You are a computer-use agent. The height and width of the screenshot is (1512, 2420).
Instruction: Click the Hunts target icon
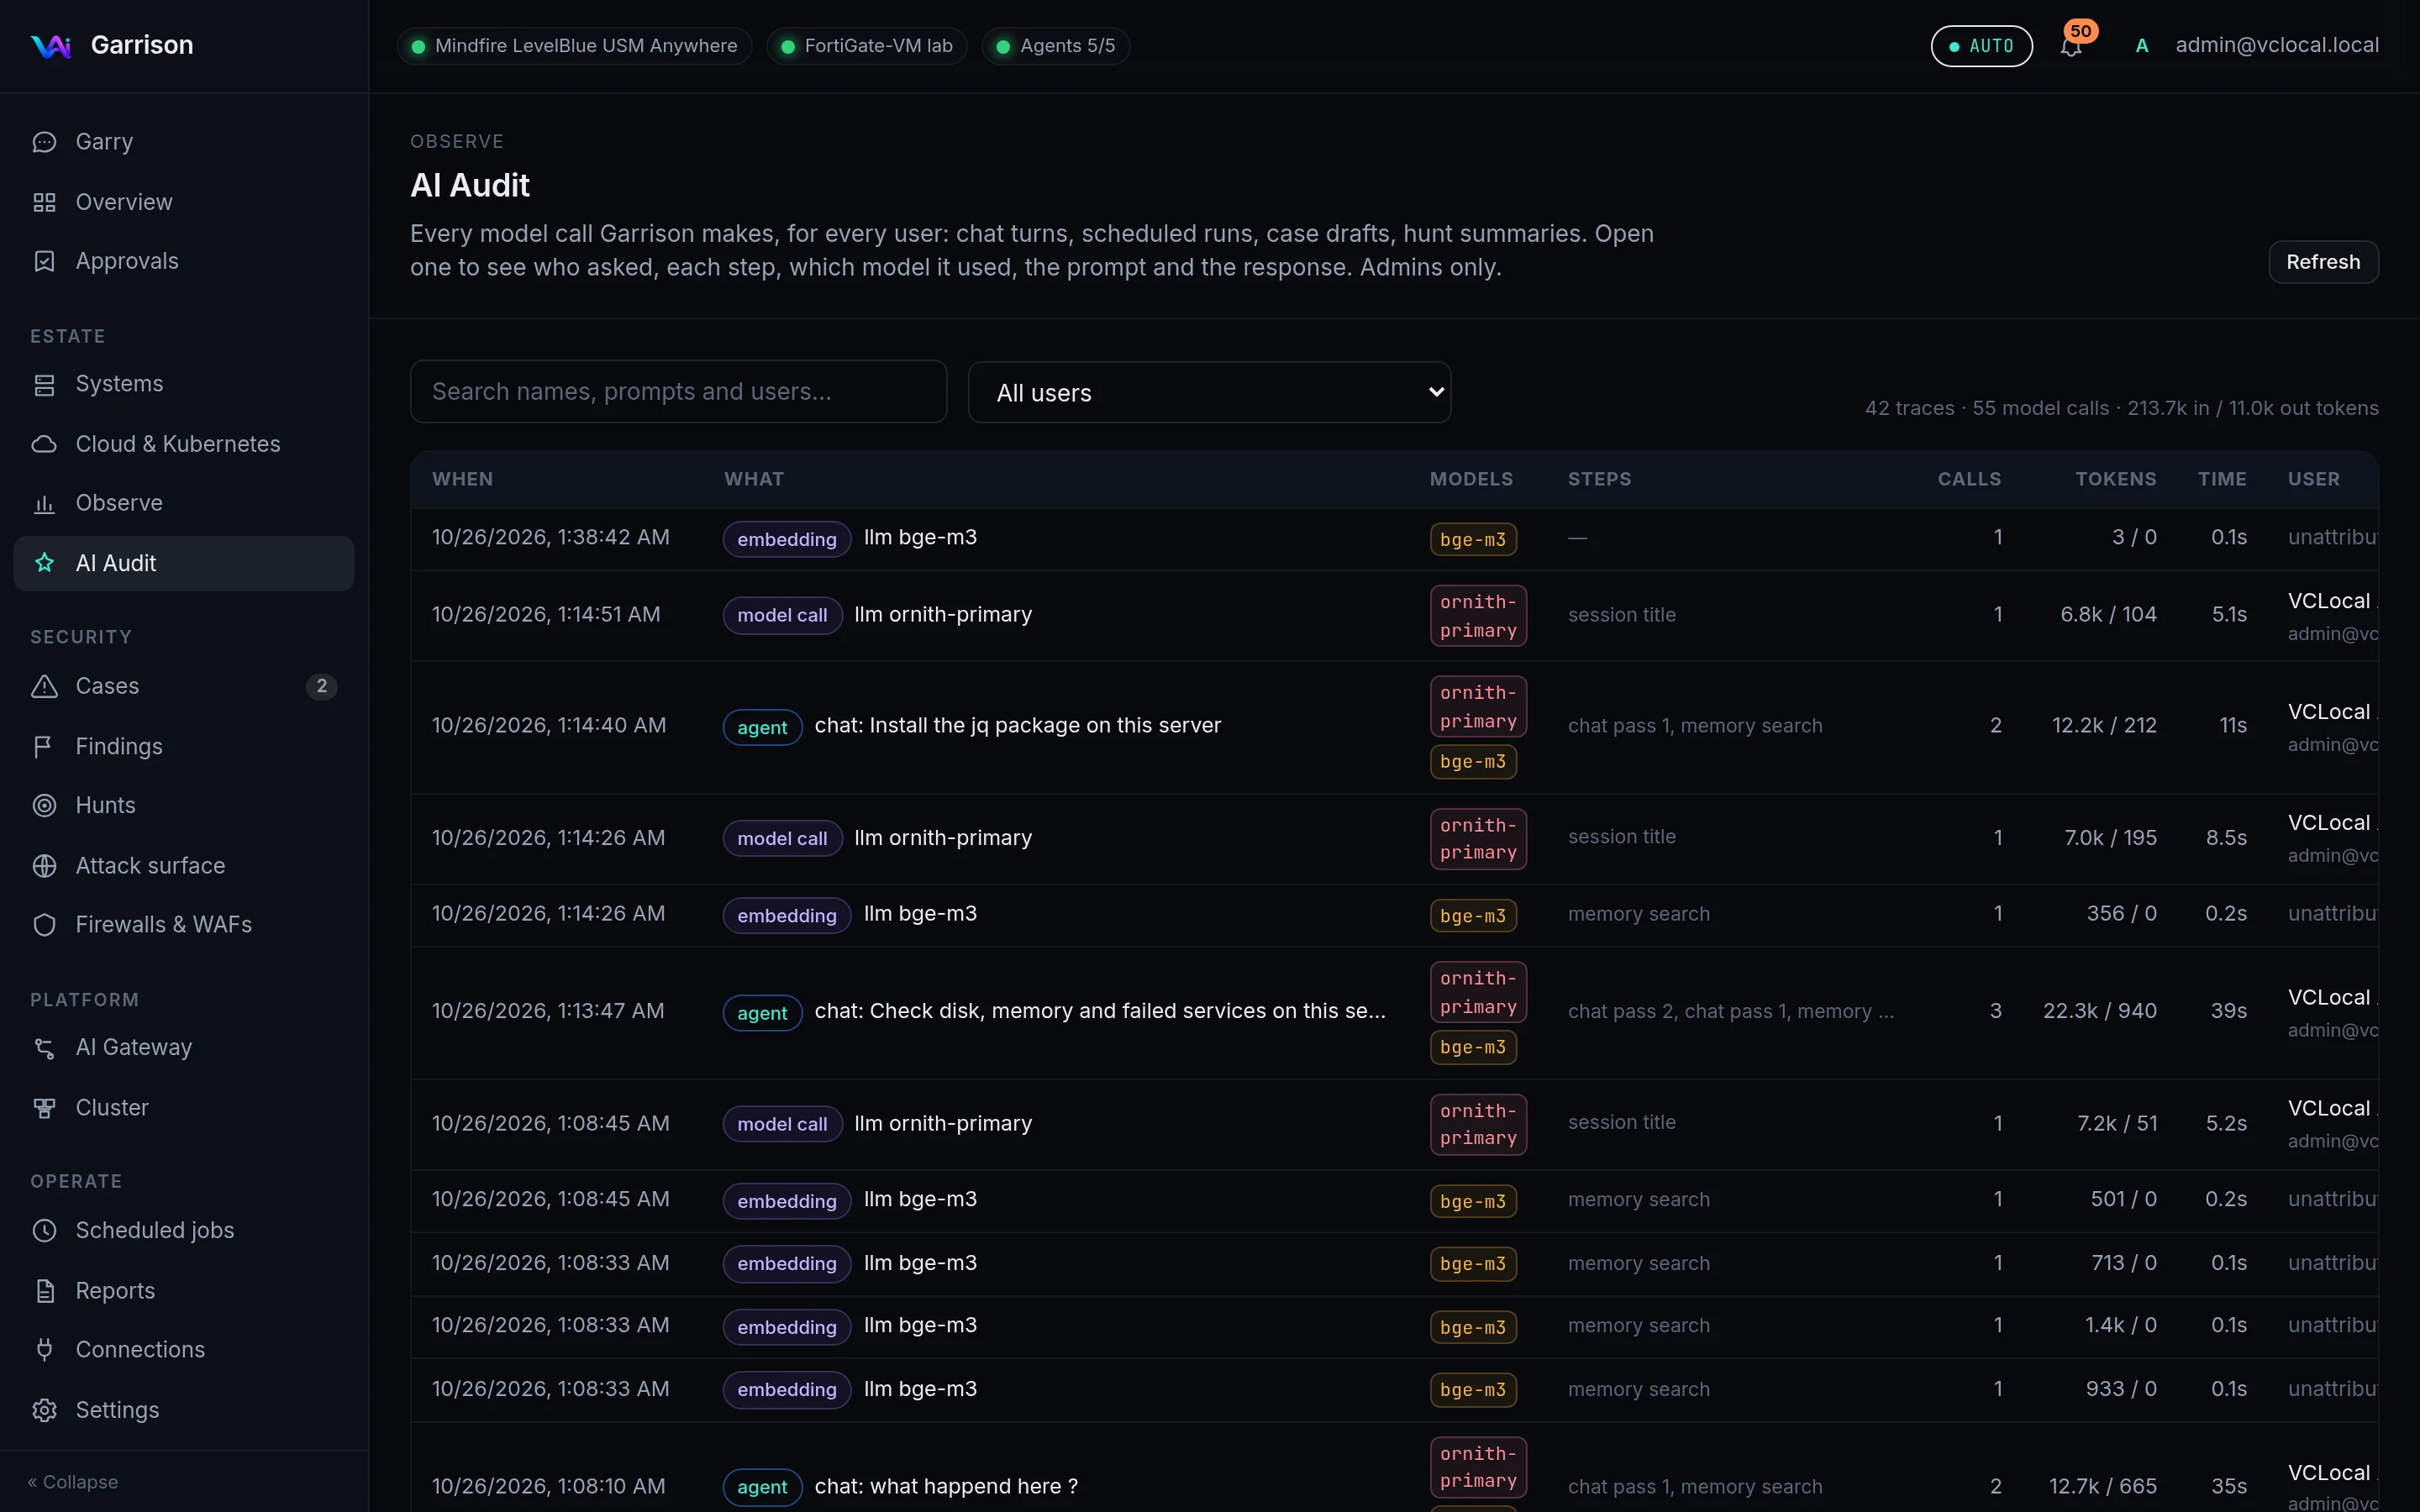coord(44,805)
